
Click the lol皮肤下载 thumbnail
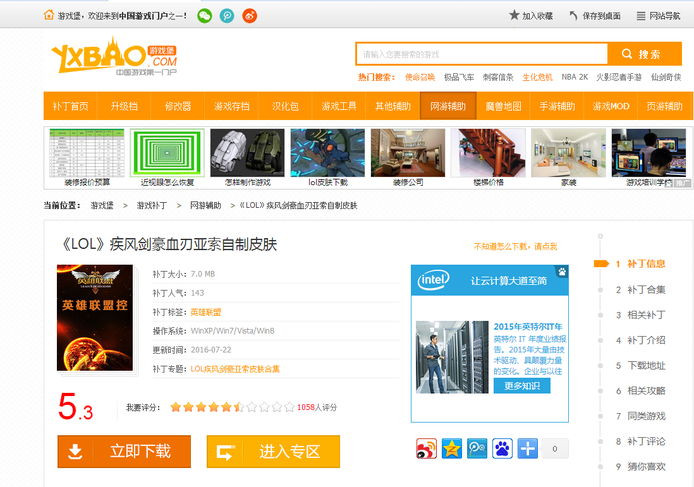(x=328, y=153)
